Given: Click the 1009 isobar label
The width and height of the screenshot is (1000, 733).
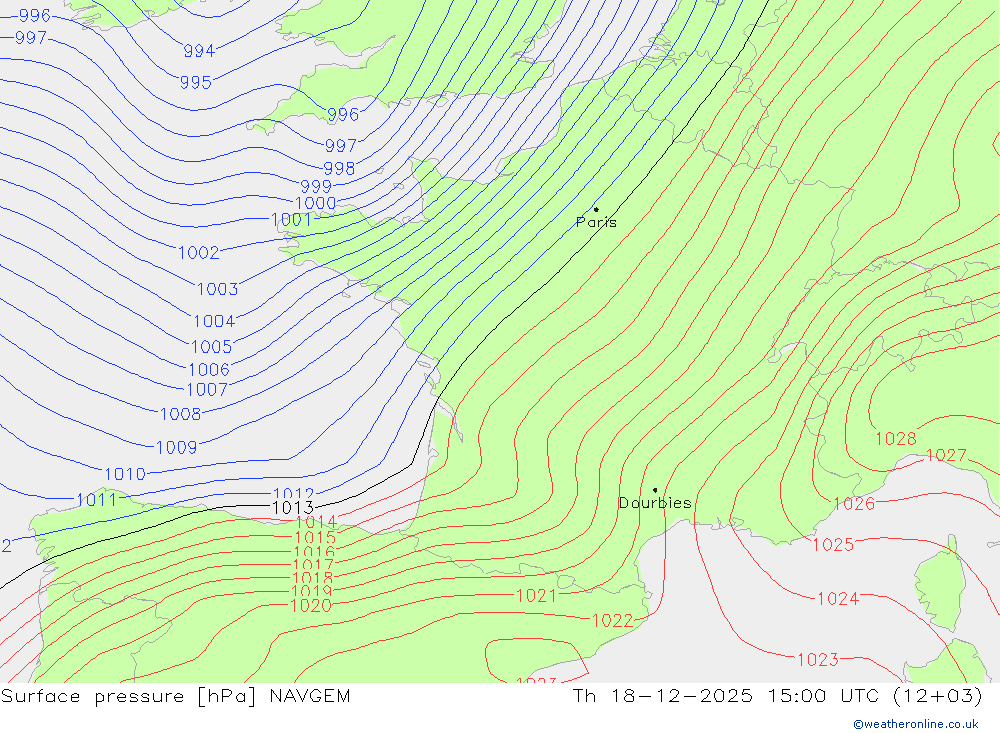Looking at the screenshot, I should click(177, 447).
